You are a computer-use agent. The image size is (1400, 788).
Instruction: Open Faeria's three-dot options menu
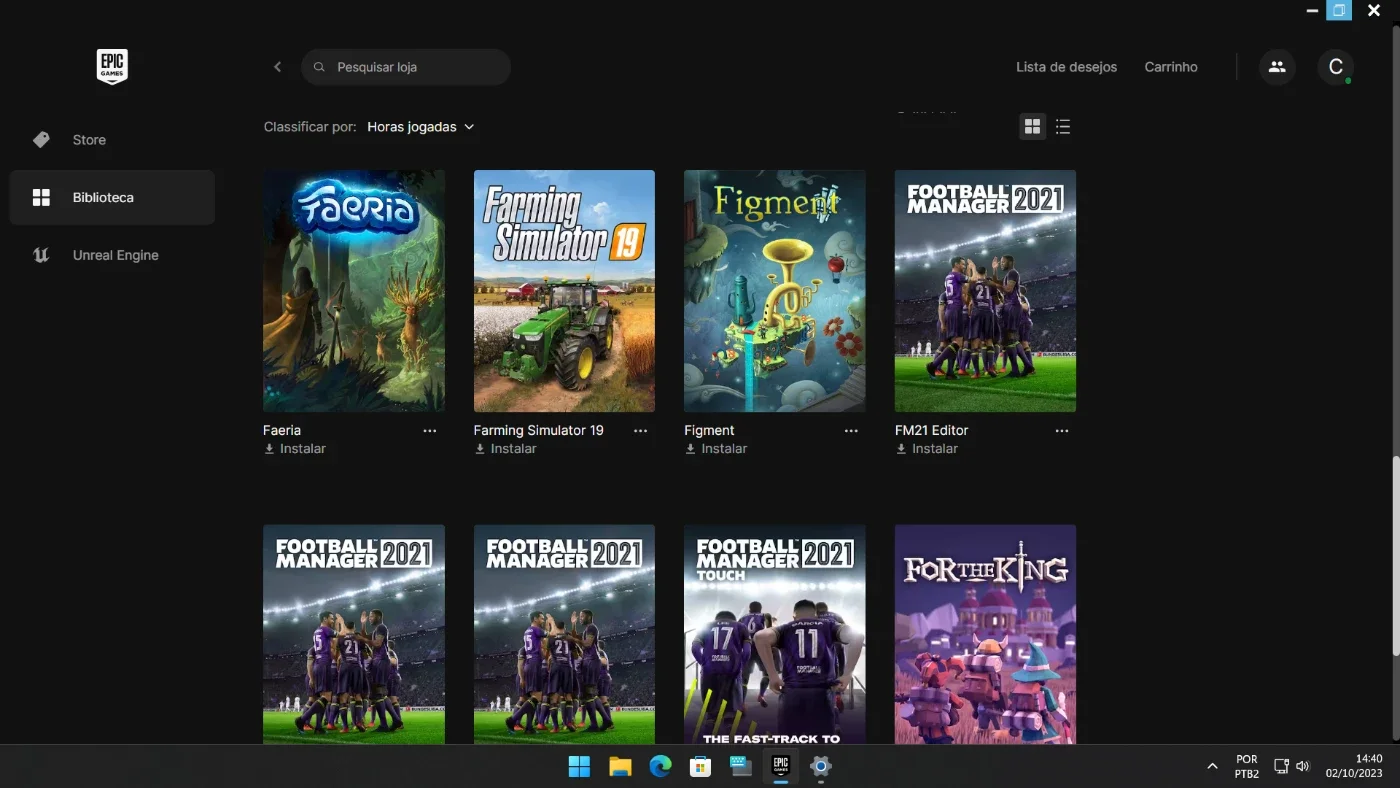click(430, 431)
